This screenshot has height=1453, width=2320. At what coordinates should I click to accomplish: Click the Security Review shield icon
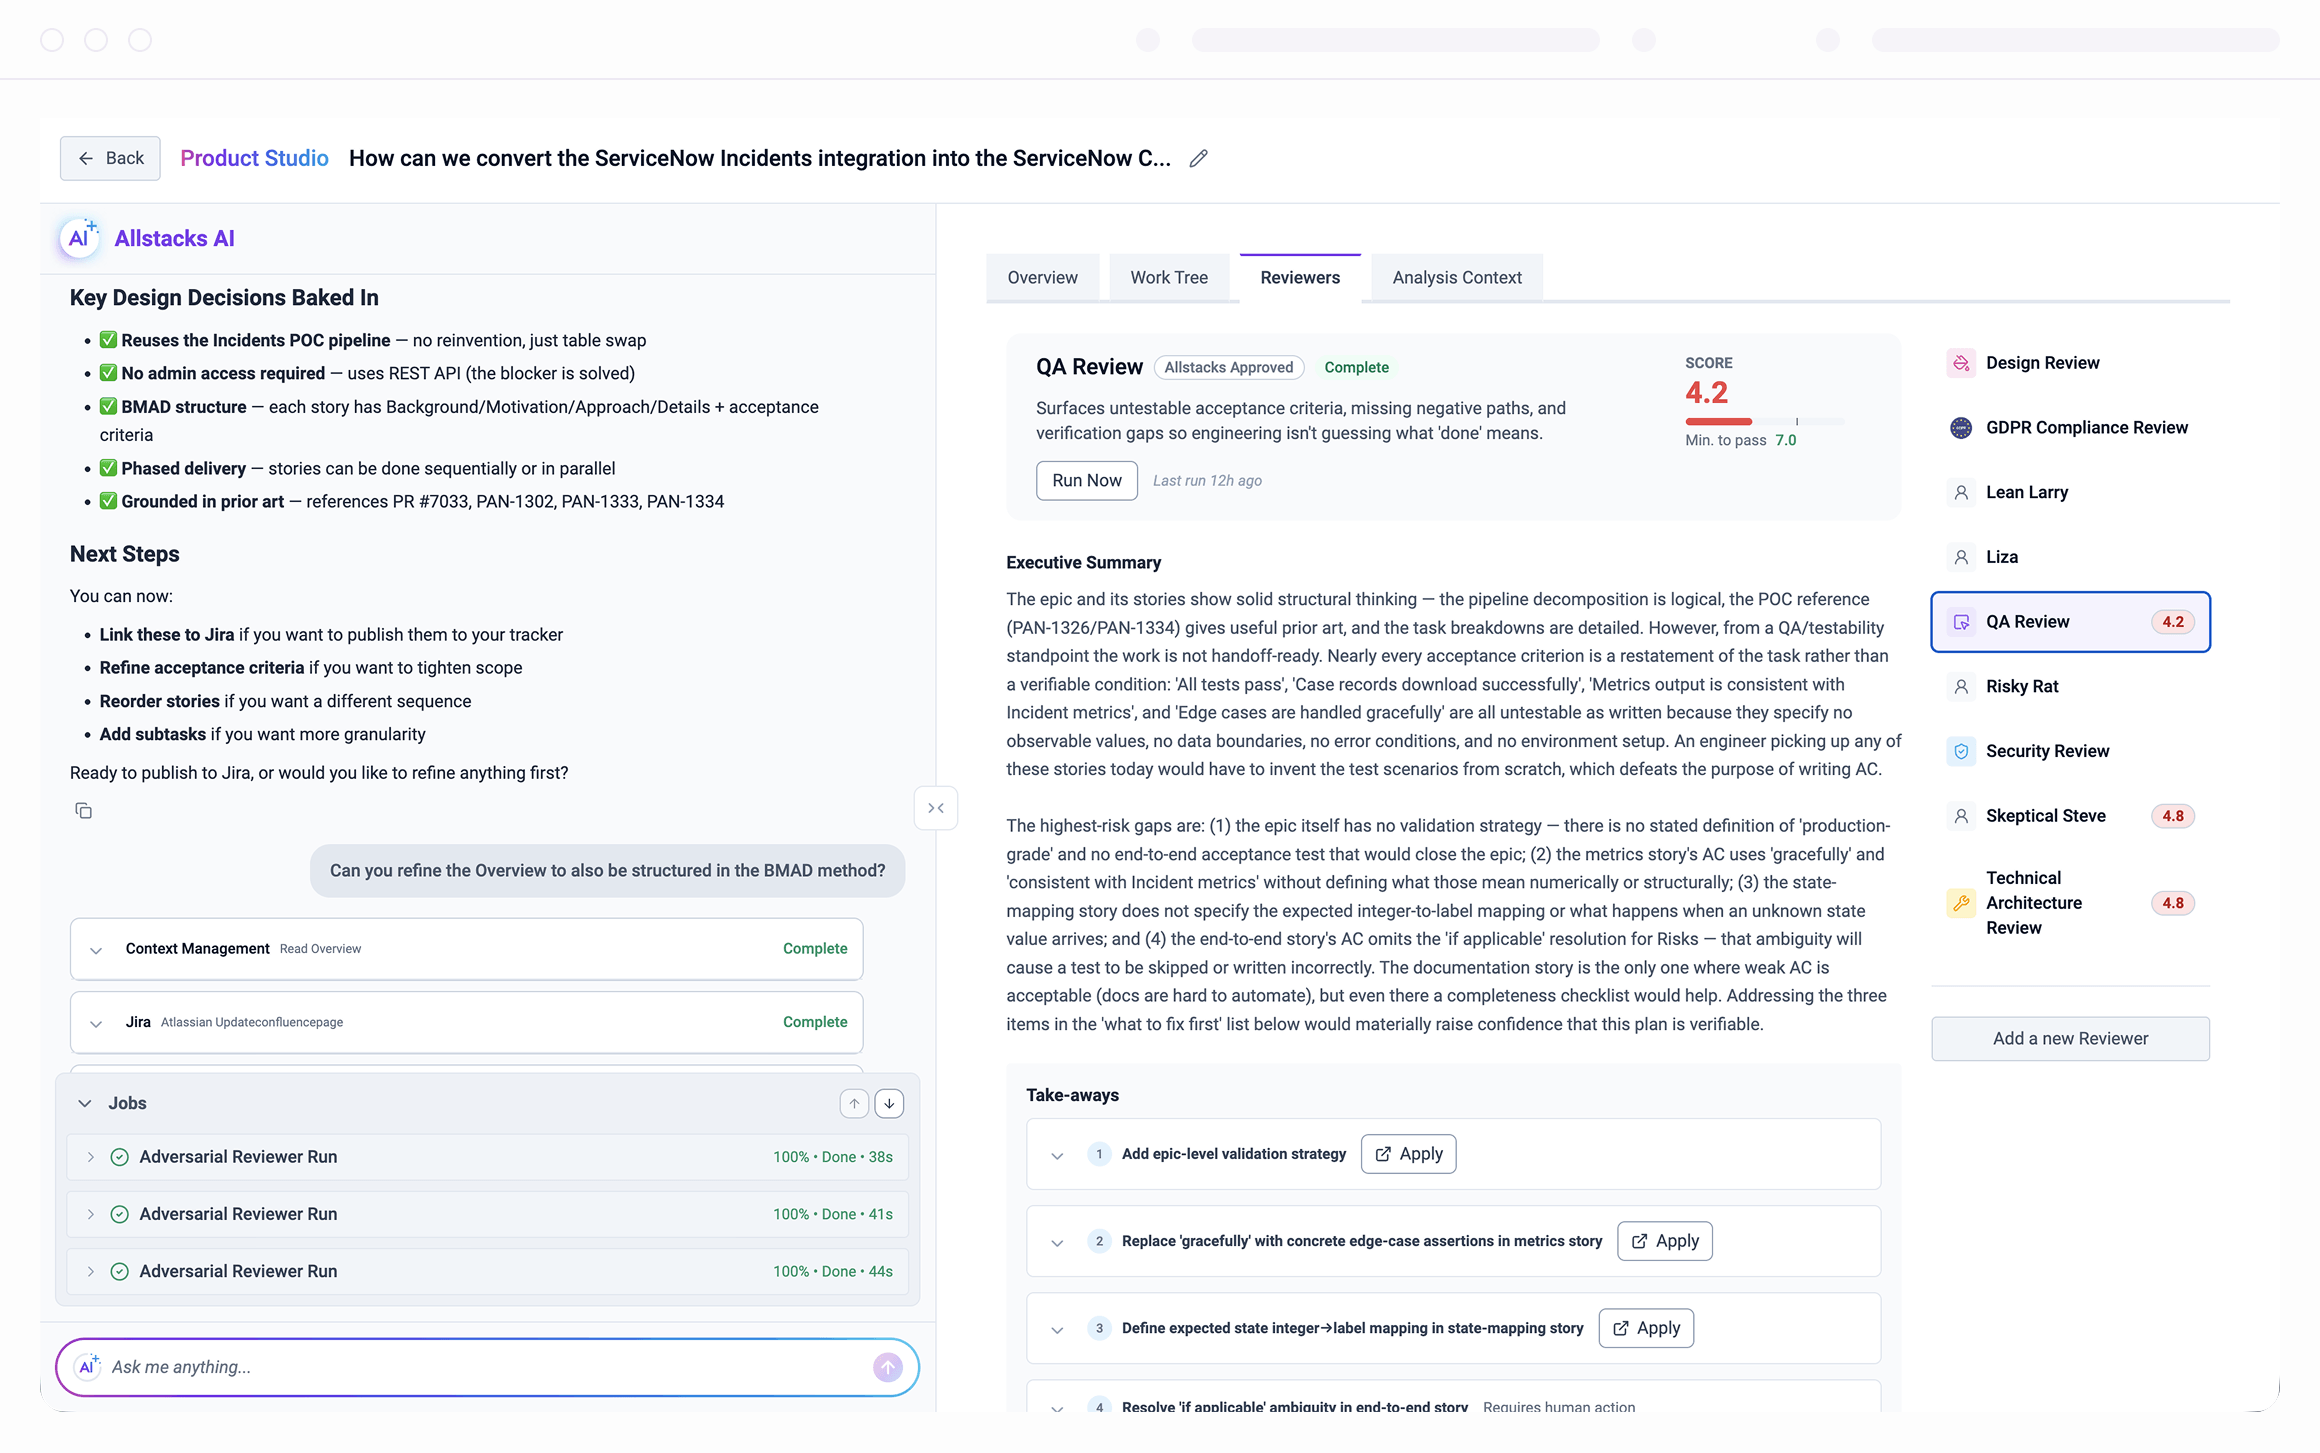coord(1961,751)
